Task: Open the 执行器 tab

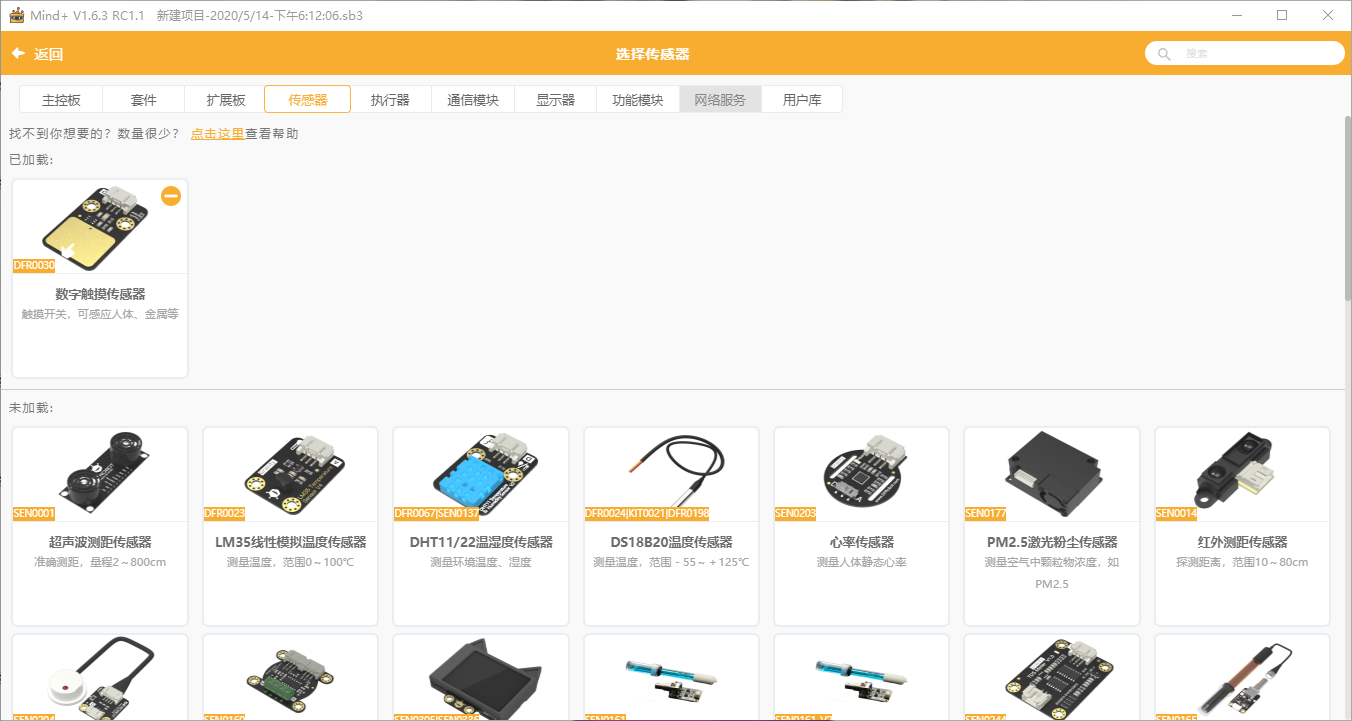Action: [x=390, y=100]
